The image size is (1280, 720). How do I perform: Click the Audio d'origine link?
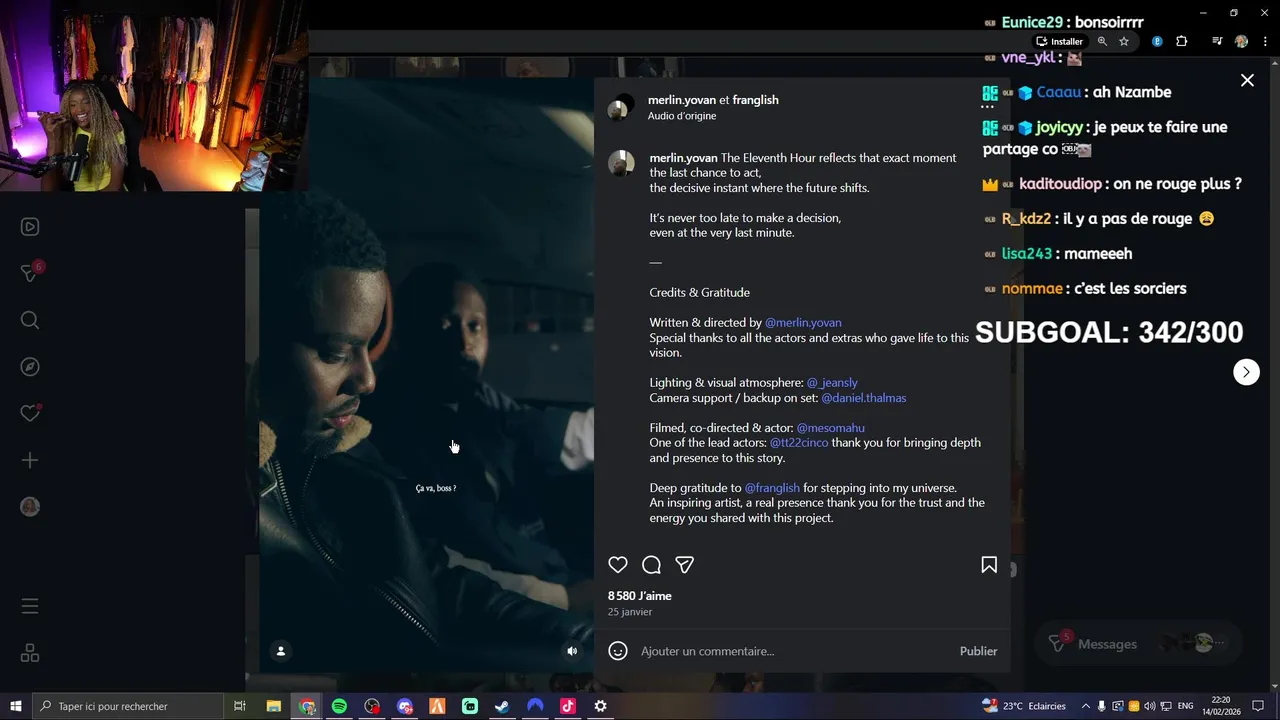click(681, 116)
